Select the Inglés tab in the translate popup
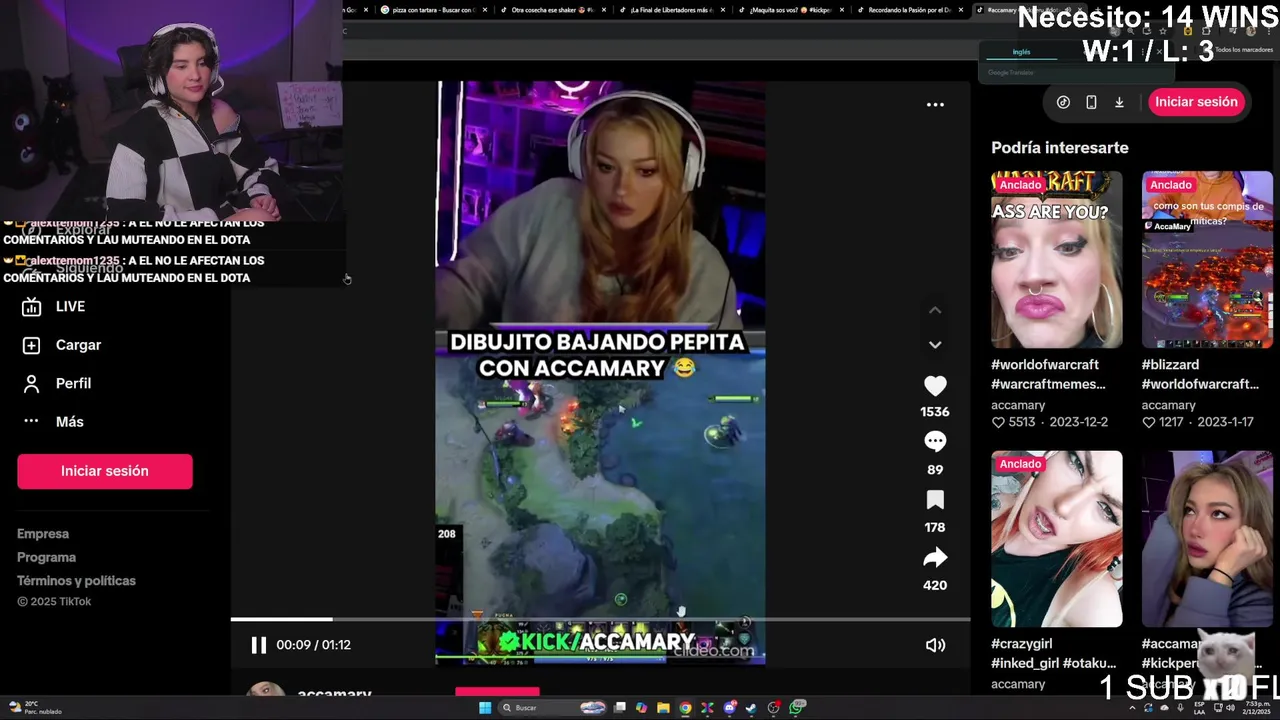Screen dimensions: 1280x720 pos(1021,52)
